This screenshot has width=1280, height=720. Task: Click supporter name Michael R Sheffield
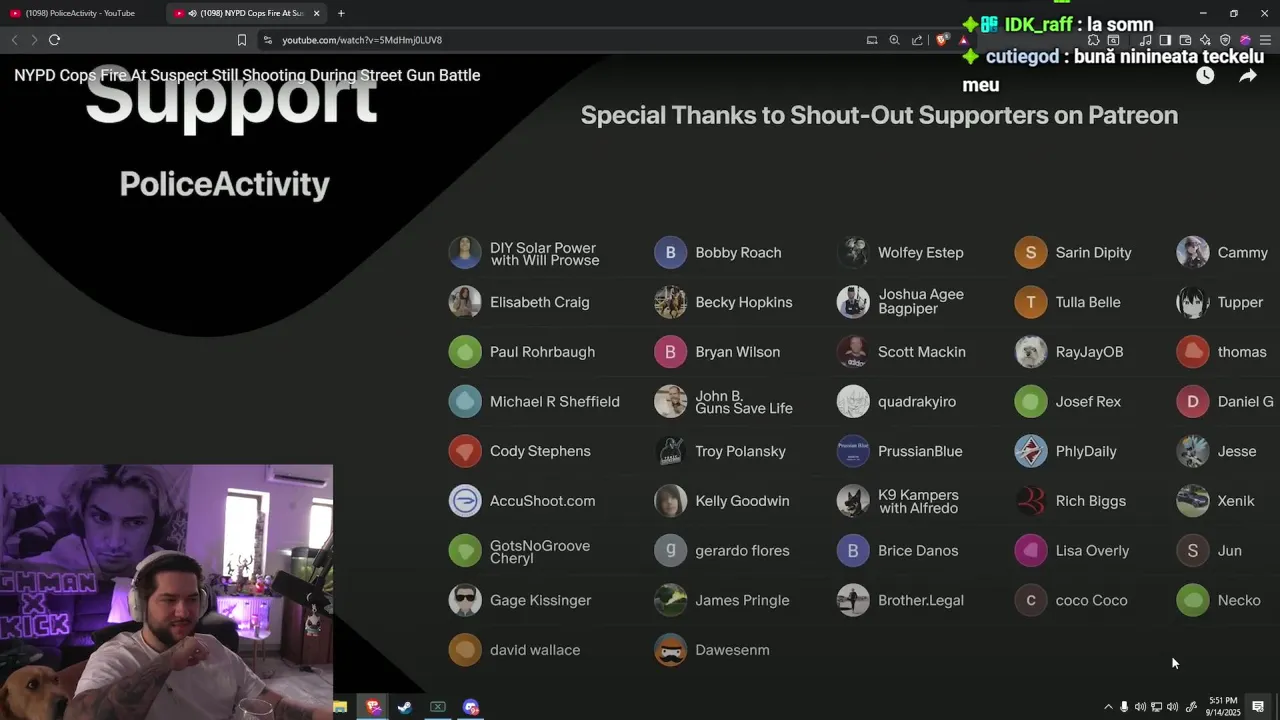pos(555,401)
